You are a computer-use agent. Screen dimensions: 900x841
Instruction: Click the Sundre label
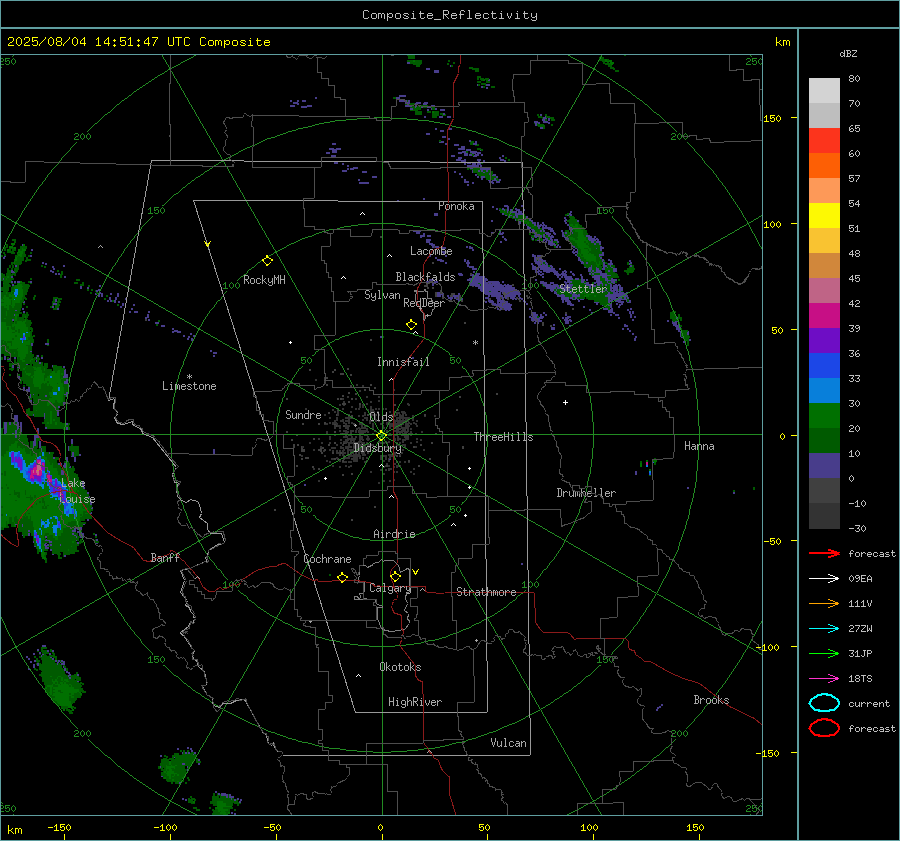tap(303, 414)
